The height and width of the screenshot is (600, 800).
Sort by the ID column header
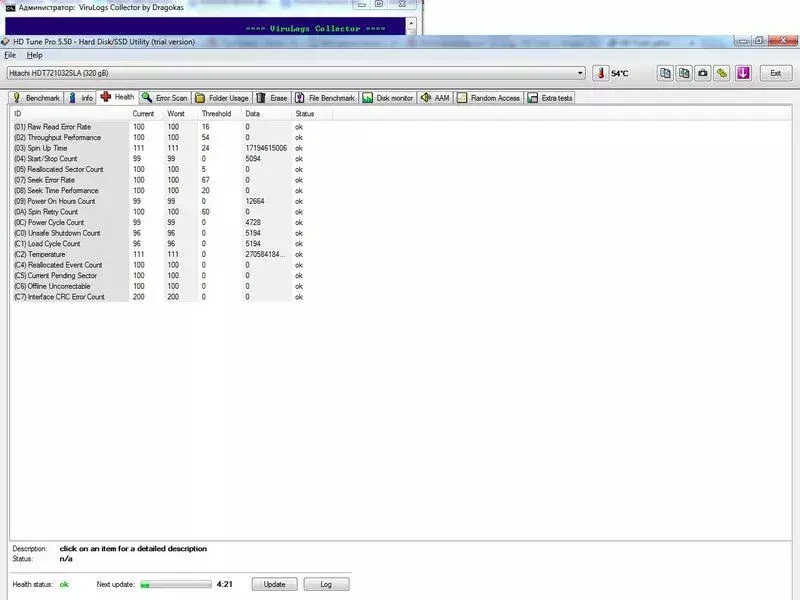(70, 114)
